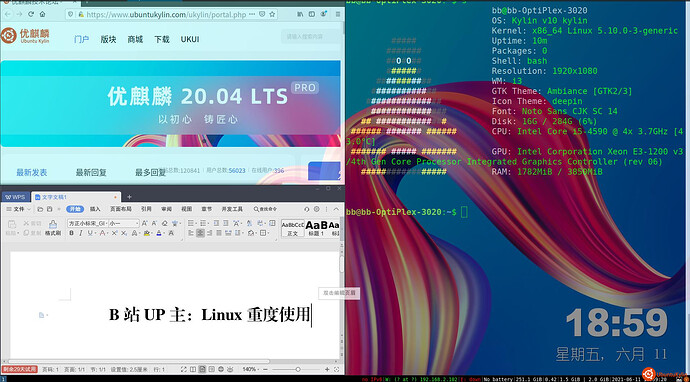The height and width of the screenshot is (382, 690).
Task: Click the title text in the document
Action: tap(210, 315)
